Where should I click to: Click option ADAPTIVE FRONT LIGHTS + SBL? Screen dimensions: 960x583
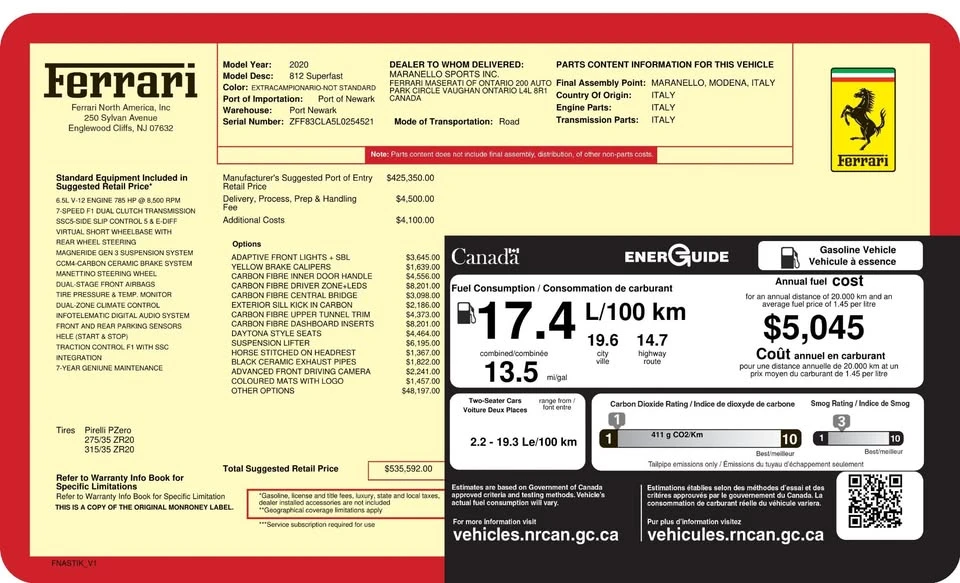coord(291,257)
